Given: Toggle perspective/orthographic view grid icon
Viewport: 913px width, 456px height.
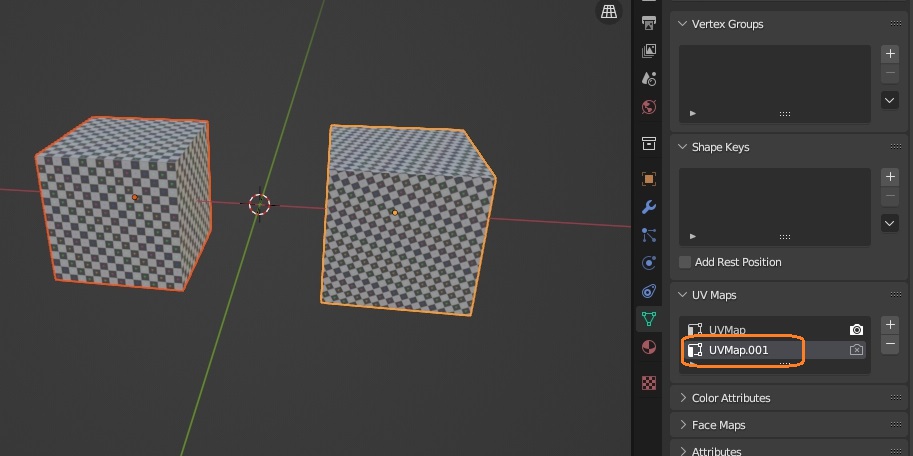Looking at the screenshot, I should click(x=609, y=12).
